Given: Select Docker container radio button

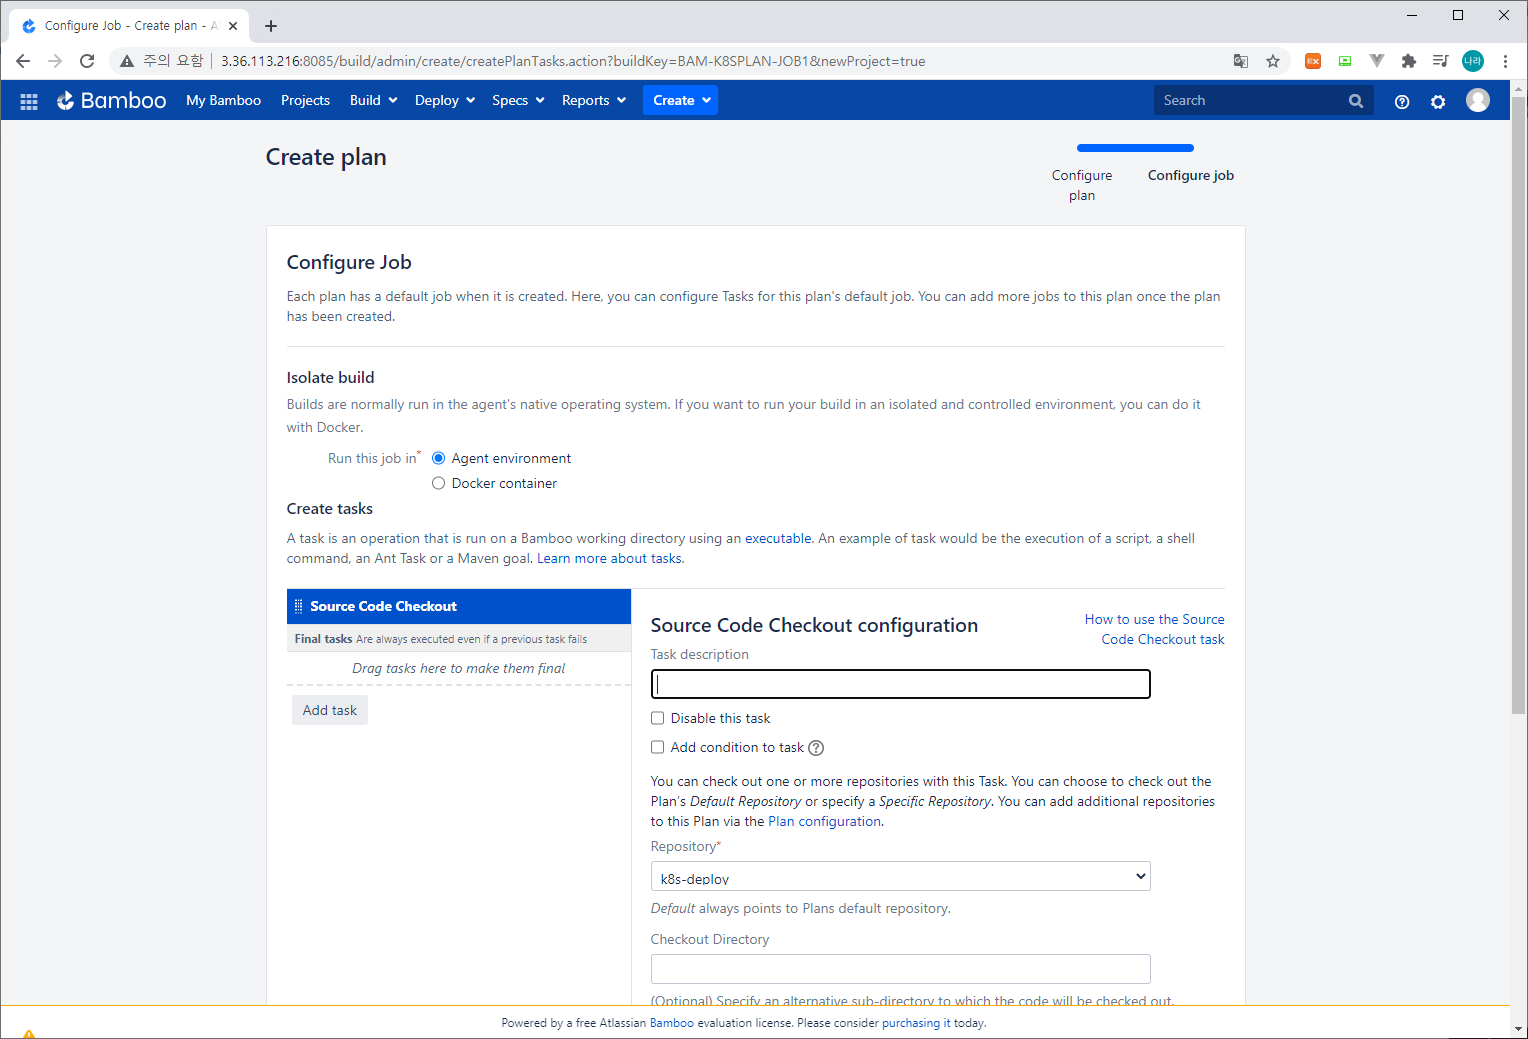Looking at the screenshot, I should click(x=438, y=483).
